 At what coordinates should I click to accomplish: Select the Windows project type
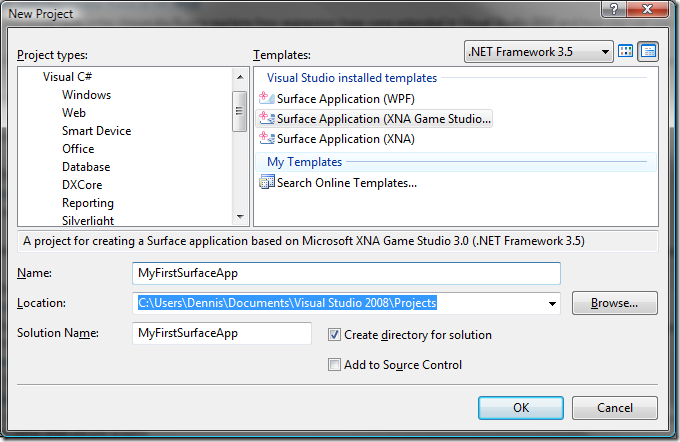86,95
